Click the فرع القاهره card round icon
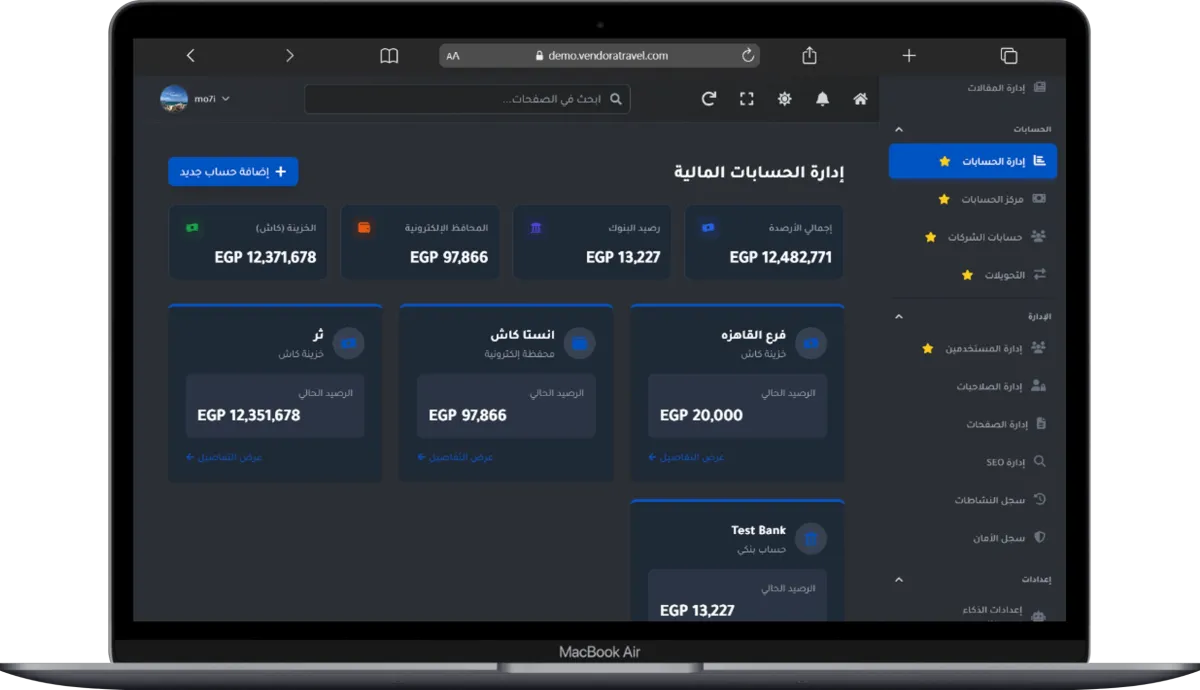Screen dimensions: 1200x690 811,344
